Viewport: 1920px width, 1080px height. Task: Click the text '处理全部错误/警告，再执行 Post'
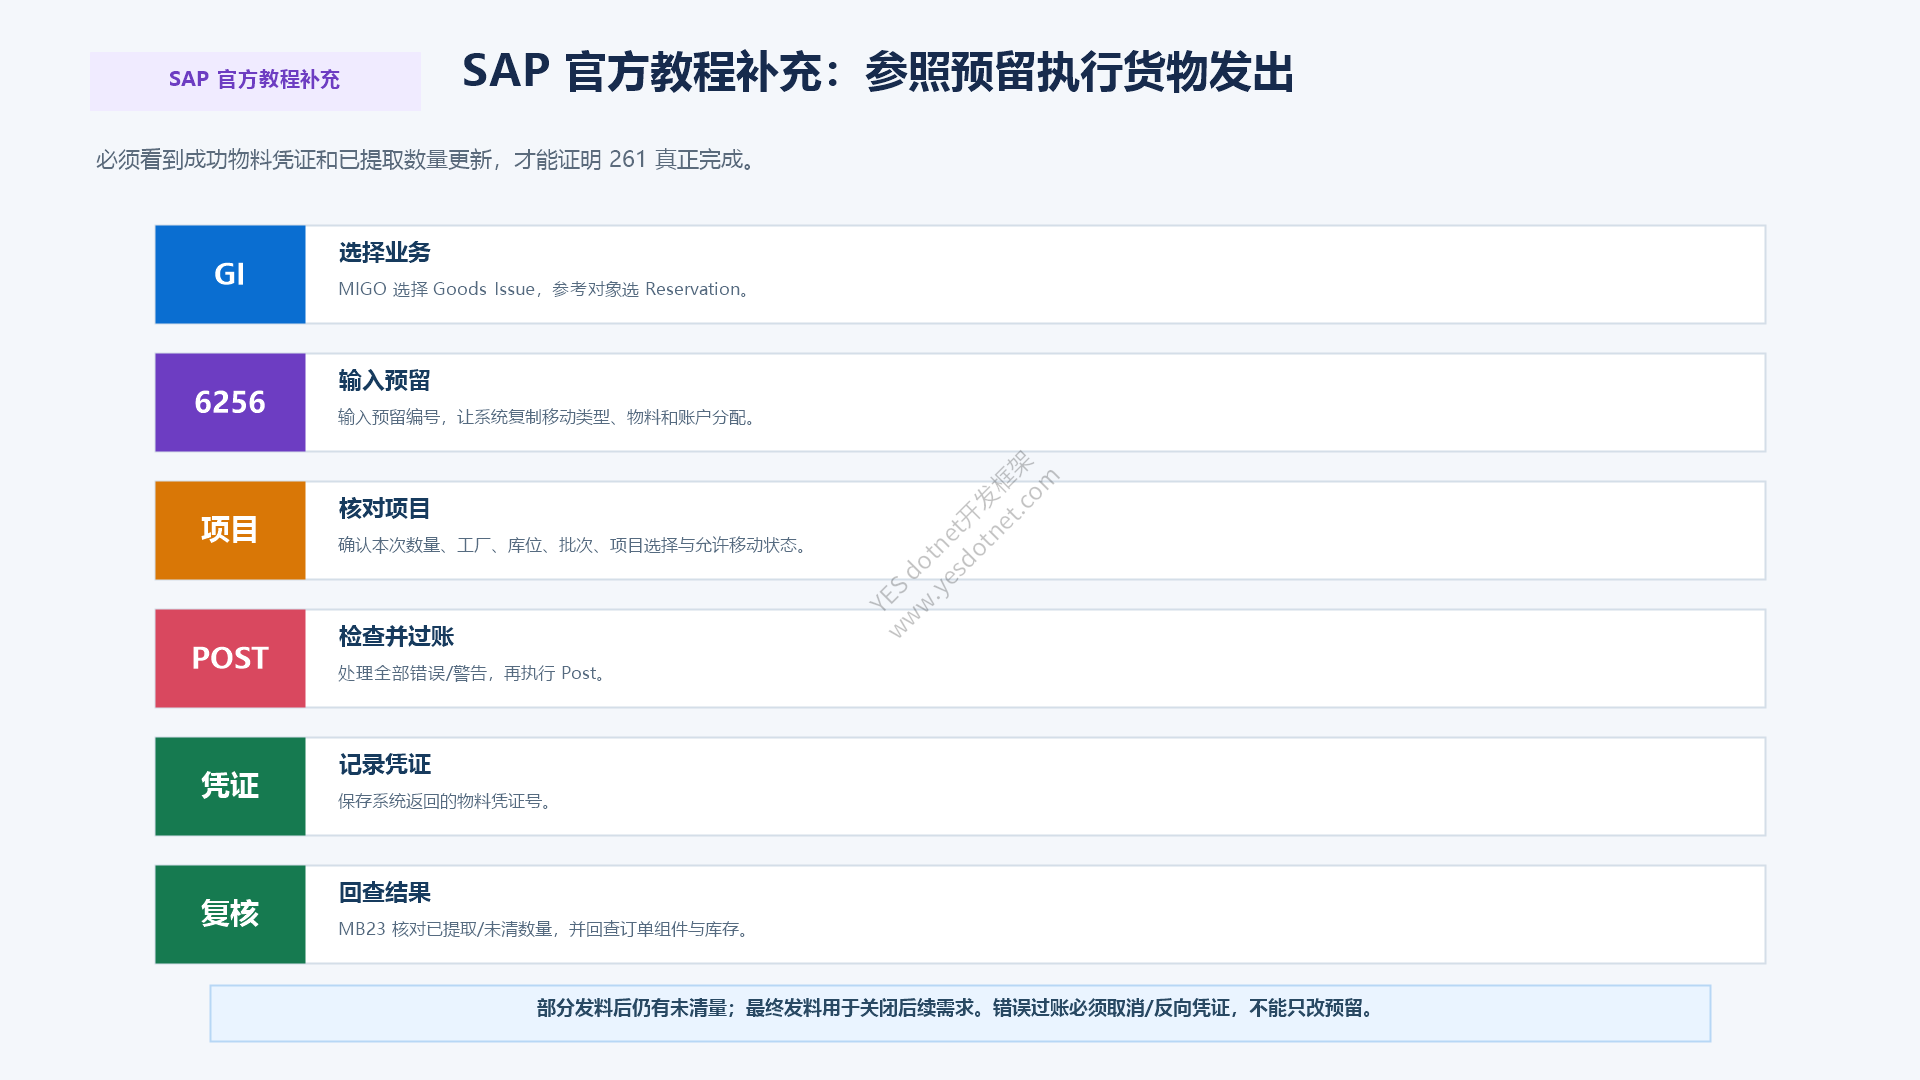pyautogui.click(x=467, y=673)
